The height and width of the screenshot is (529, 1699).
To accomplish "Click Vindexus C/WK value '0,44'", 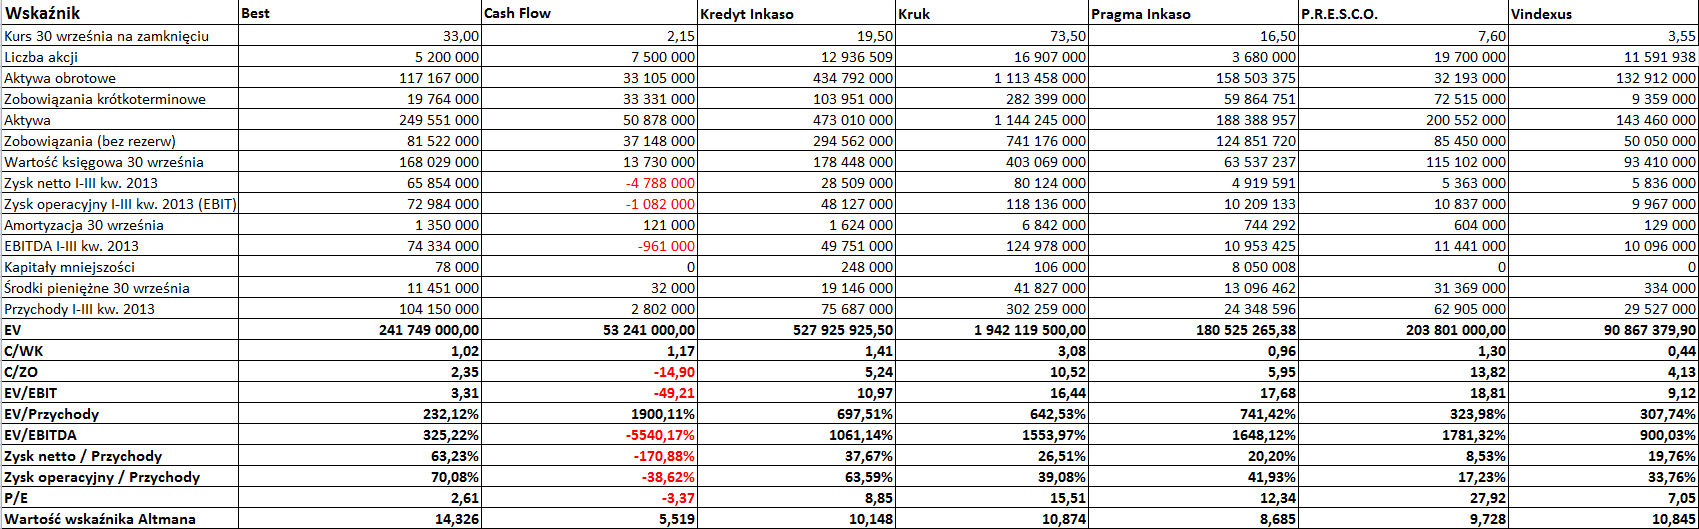I will click(1681, 351).
